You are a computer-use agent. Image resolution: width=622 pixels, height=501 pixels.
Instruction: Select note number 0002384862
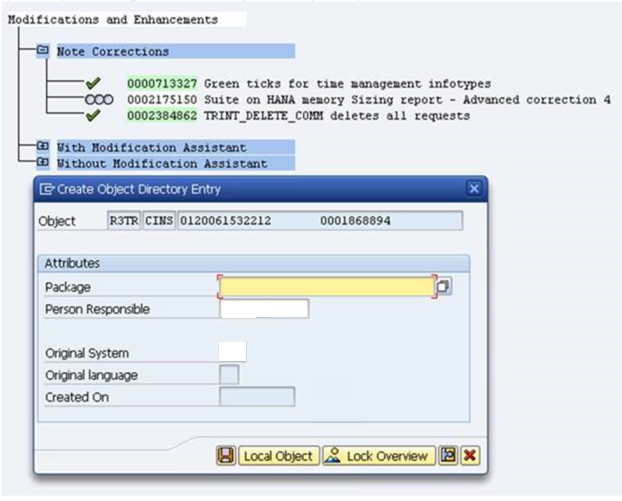pos(162,116)
